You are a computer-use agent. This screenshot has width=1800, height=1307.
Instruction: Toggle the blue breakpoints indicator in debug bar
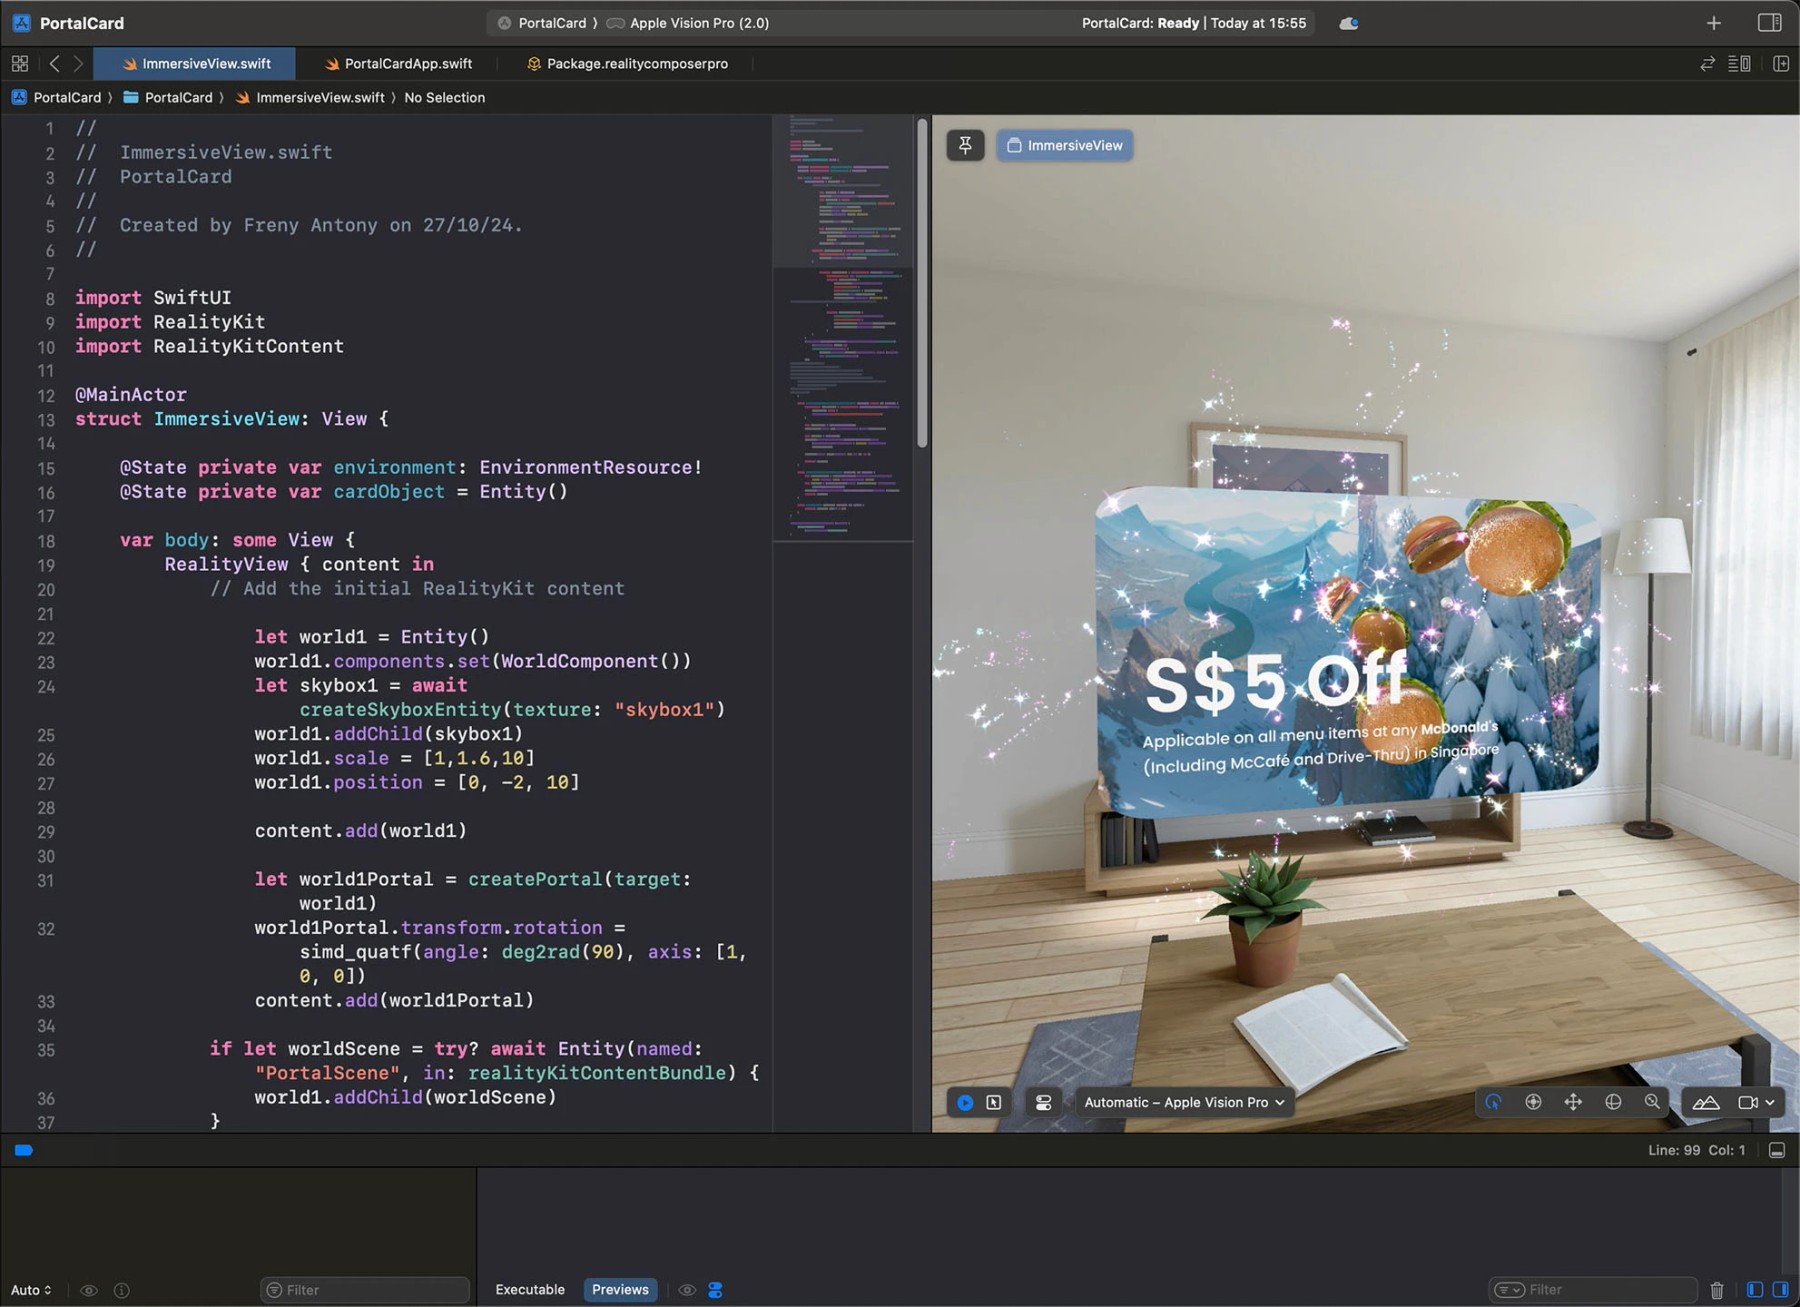pos(24,1150)
